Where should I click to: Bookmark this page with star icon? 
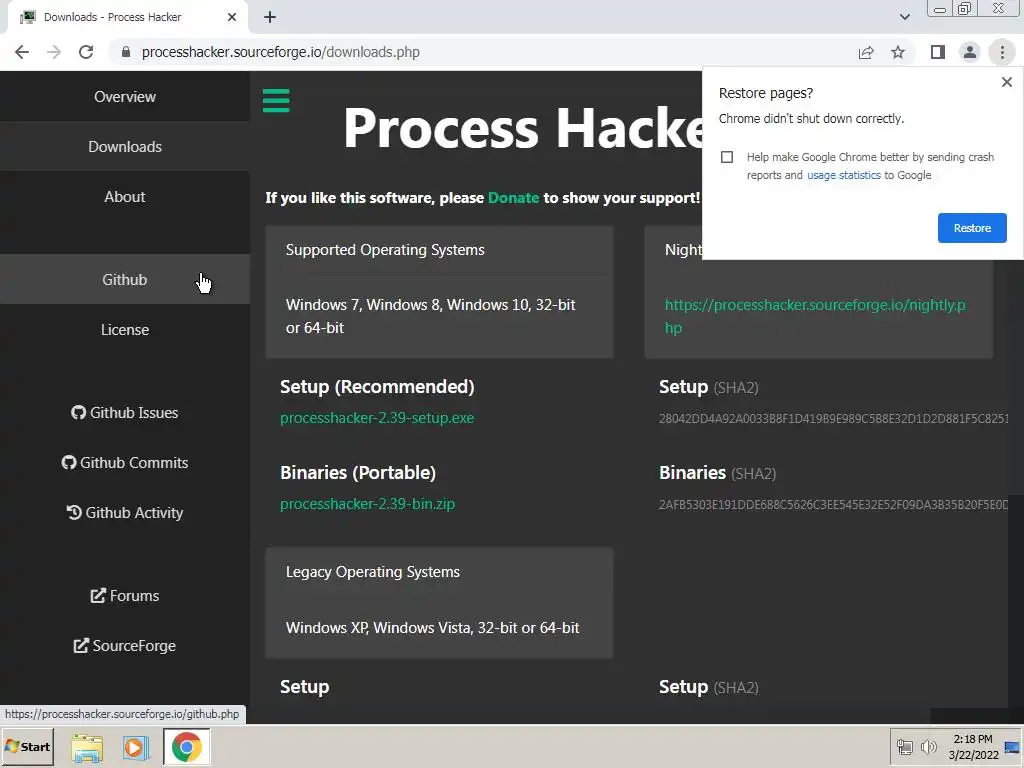tap(898, 52)
